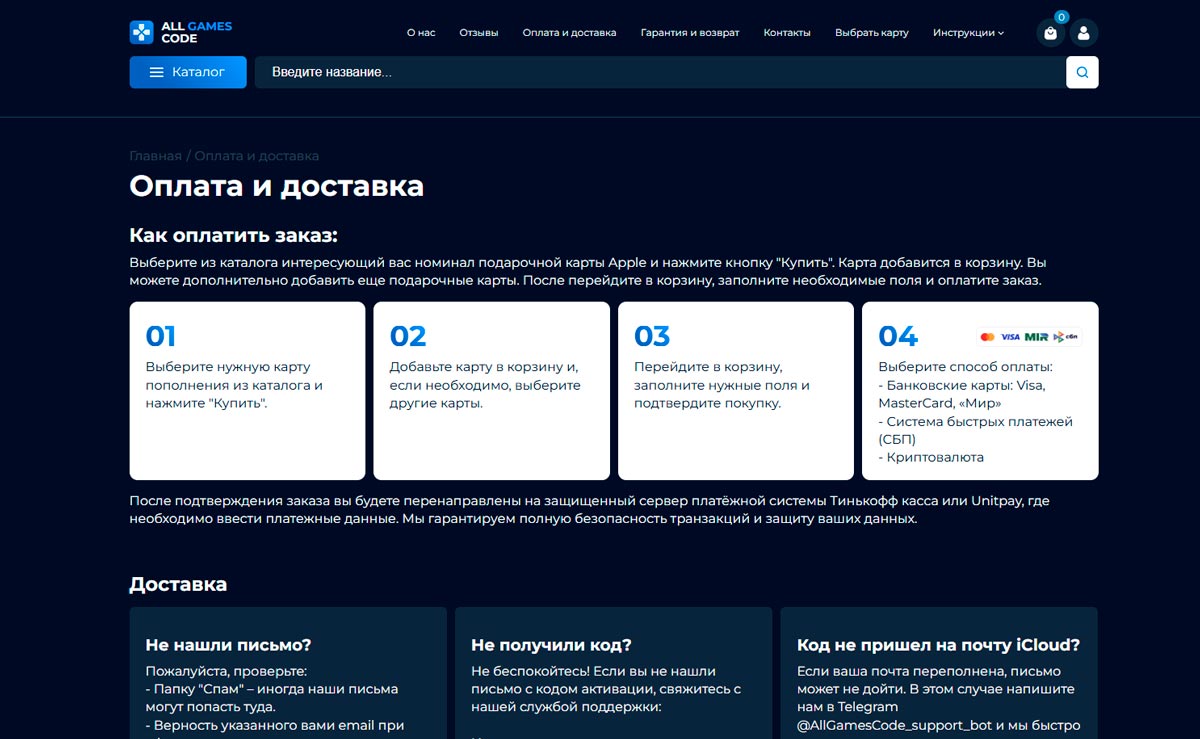Select Оплата и доставка in the top menu

pyautogui.click(x=569, y=33)
